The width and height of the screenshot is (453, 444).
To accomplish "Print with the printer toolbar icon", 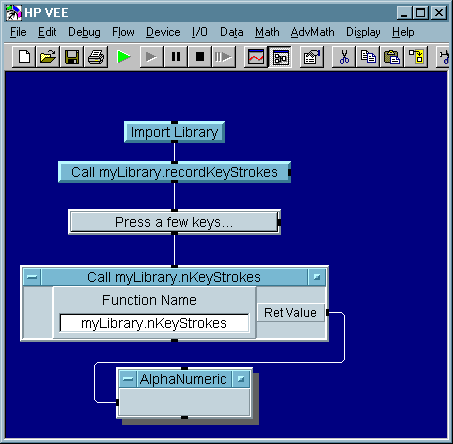I will [x=96, y=57].
